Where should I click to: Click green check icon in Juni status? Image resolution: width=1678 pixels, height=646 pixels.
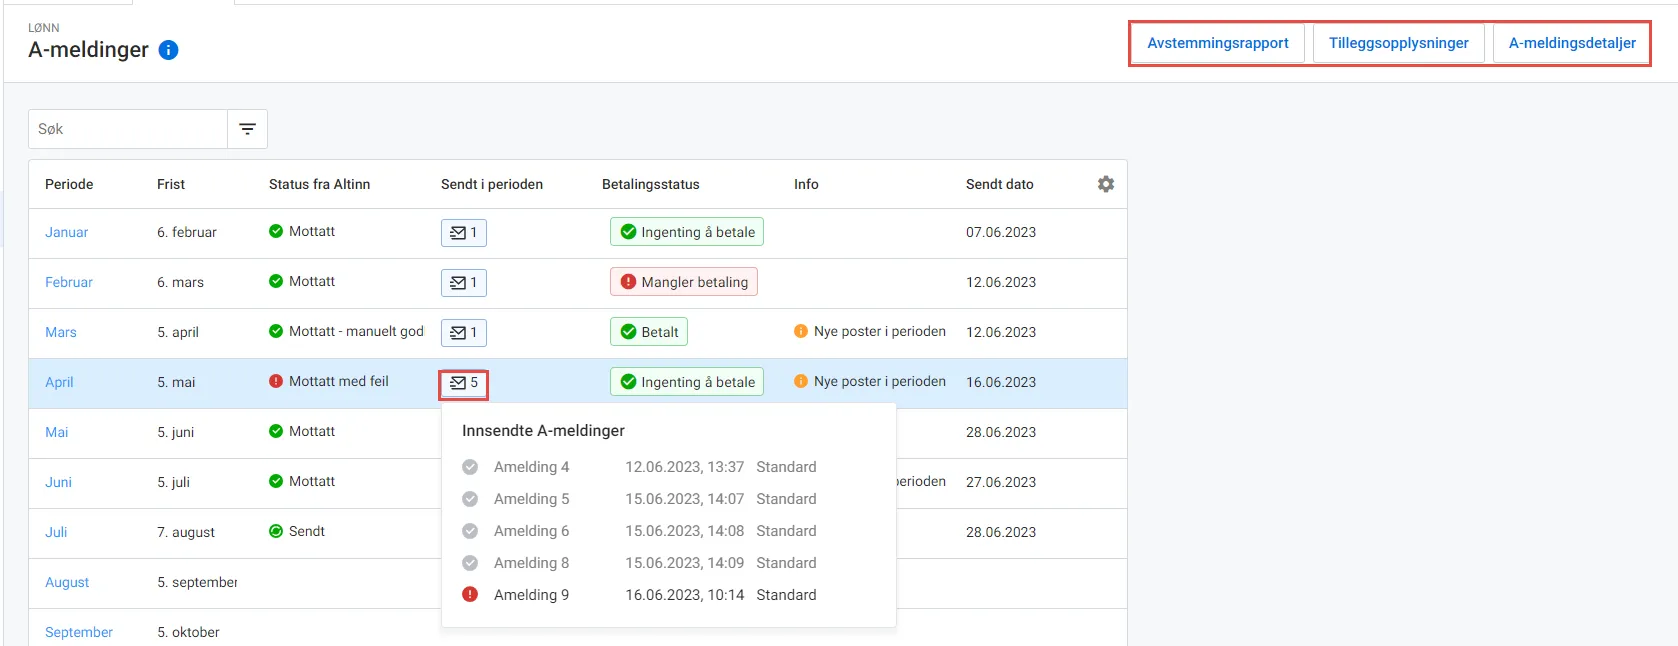pos(276,481)
